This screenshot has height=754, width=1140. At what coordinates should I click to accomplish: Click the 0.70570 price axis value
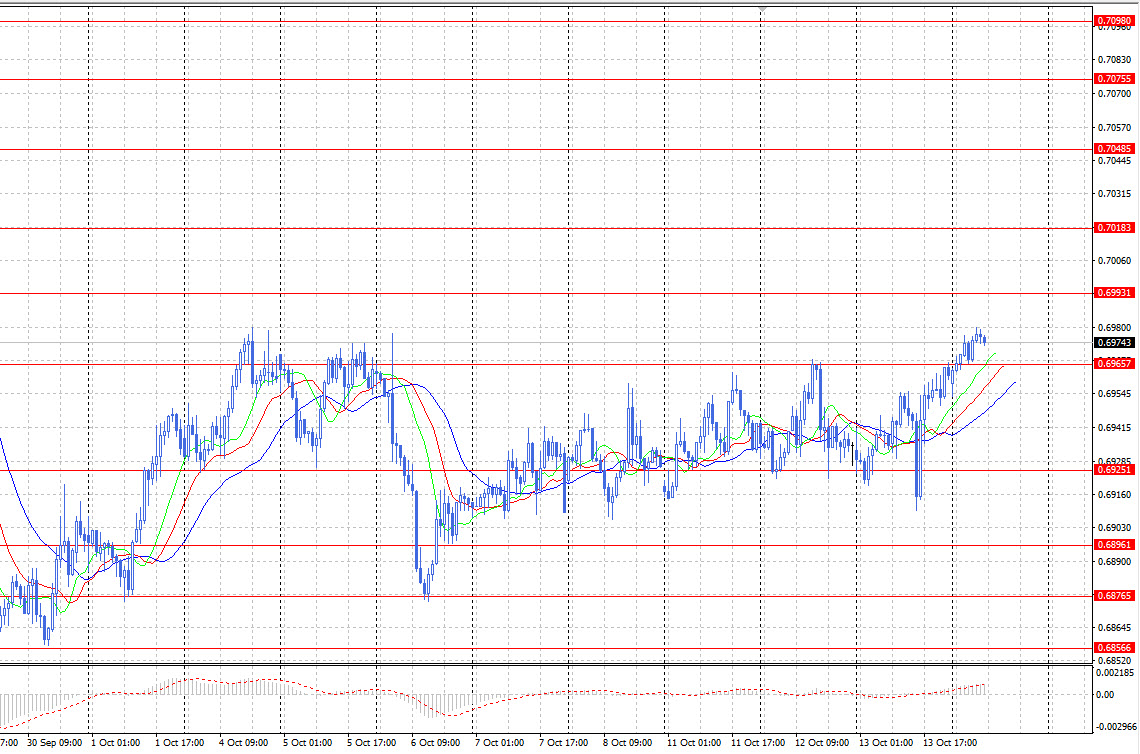point(1114,128)
